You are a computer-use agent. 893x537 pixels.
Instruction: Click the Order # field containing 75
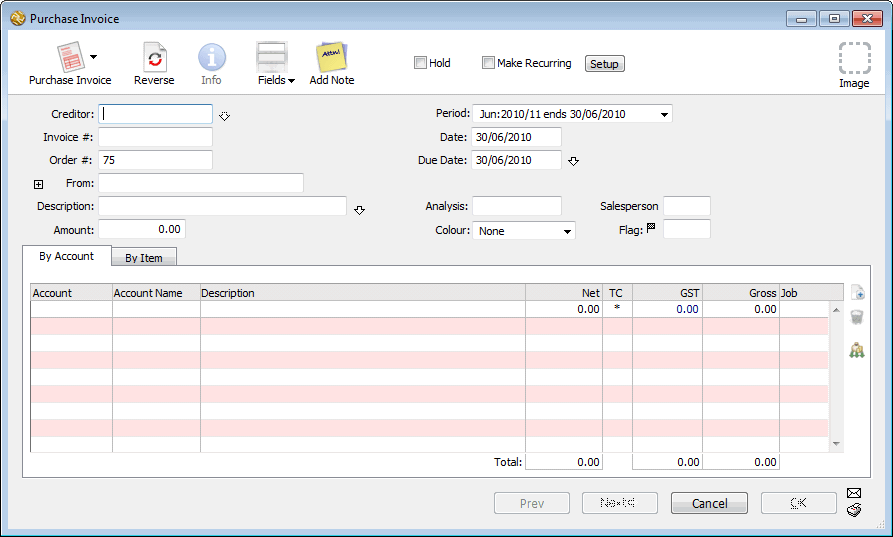[155, 160]
